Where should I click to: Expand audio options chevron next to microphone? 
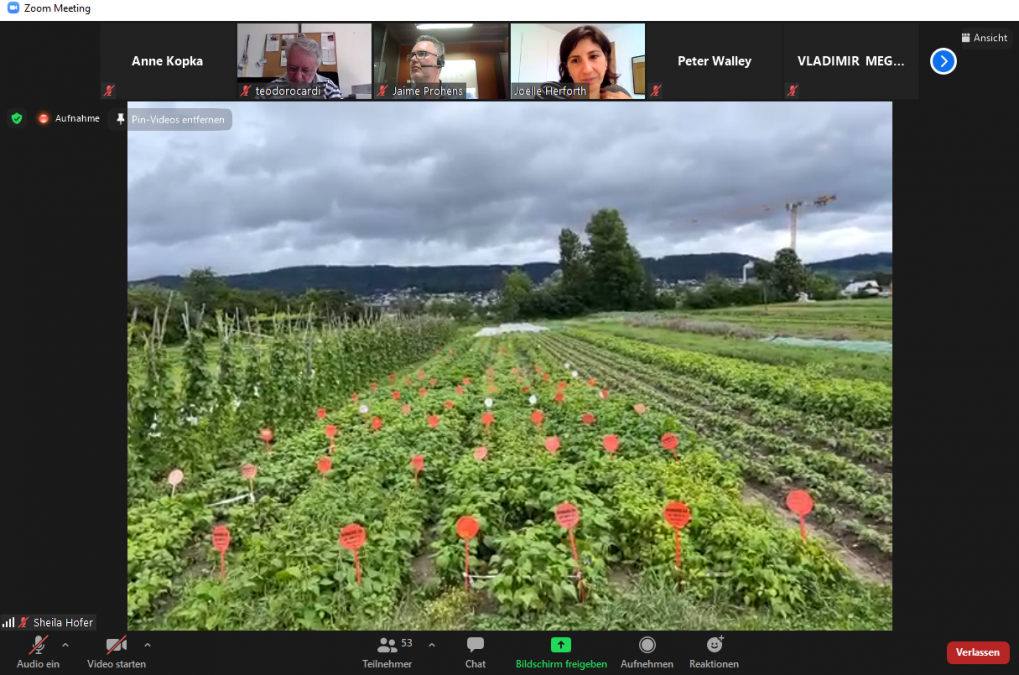pos(66,645)
